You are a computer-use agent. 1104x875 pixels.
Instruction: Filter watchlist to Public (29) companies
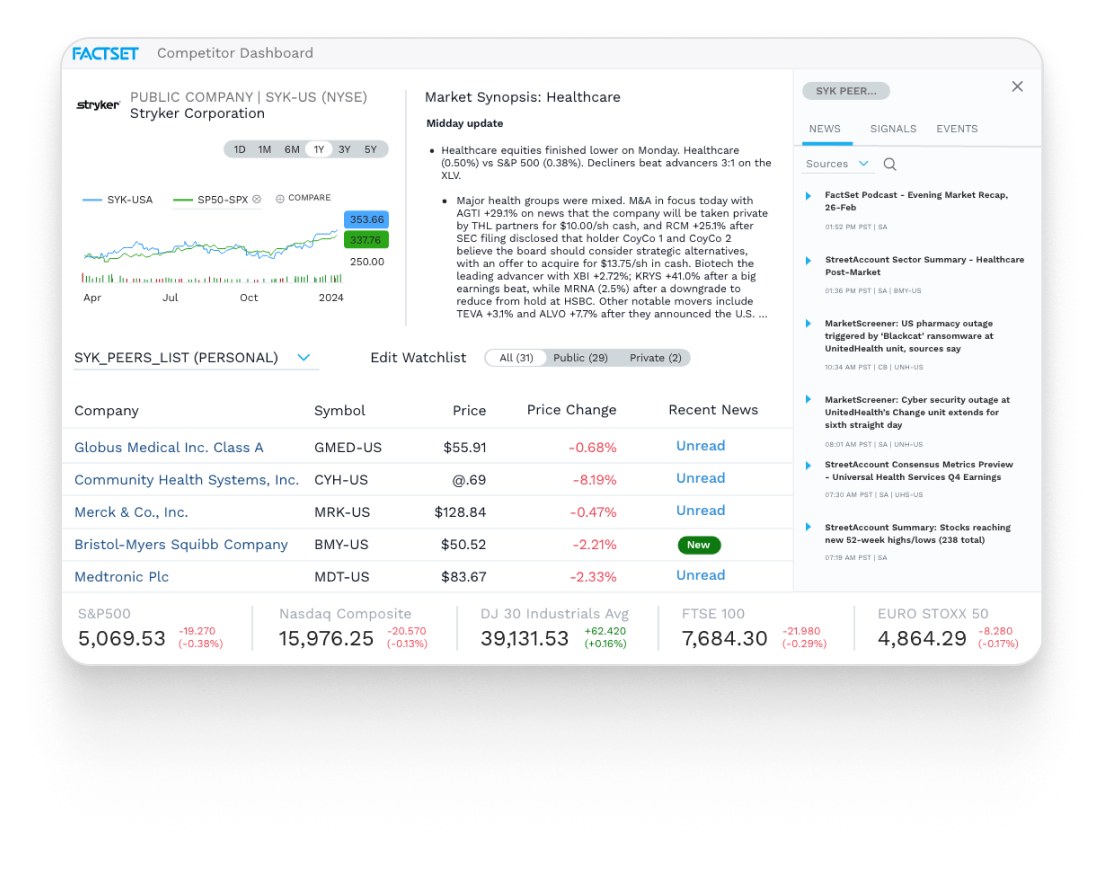click(580, 358)
